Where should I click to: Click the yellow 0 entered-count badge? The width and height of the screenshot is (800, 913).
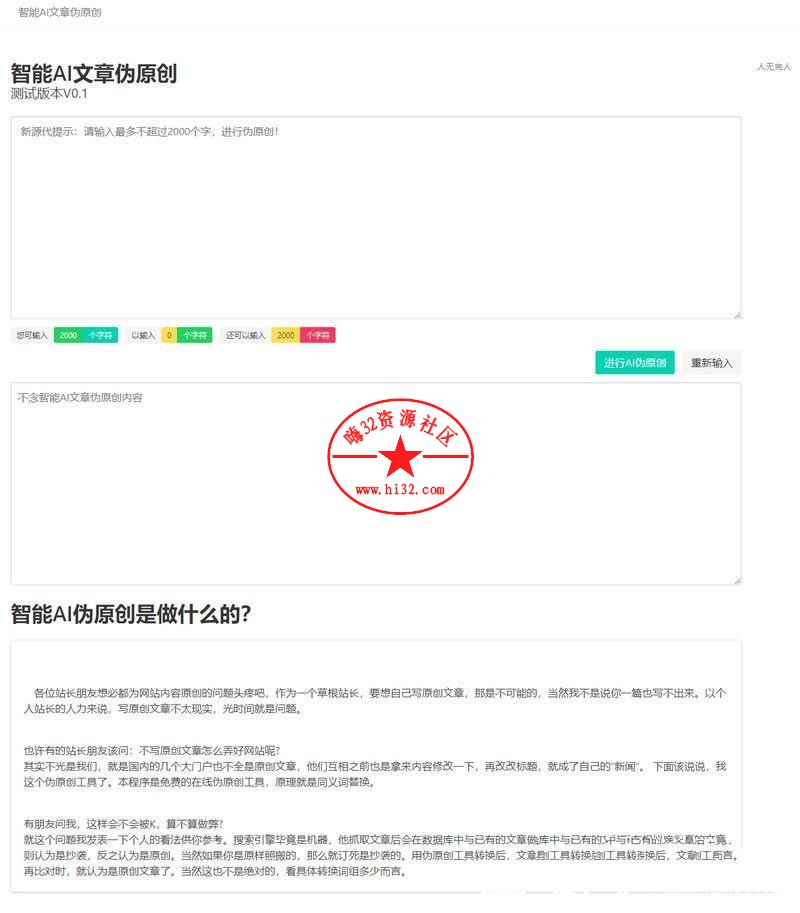point(168,335)
